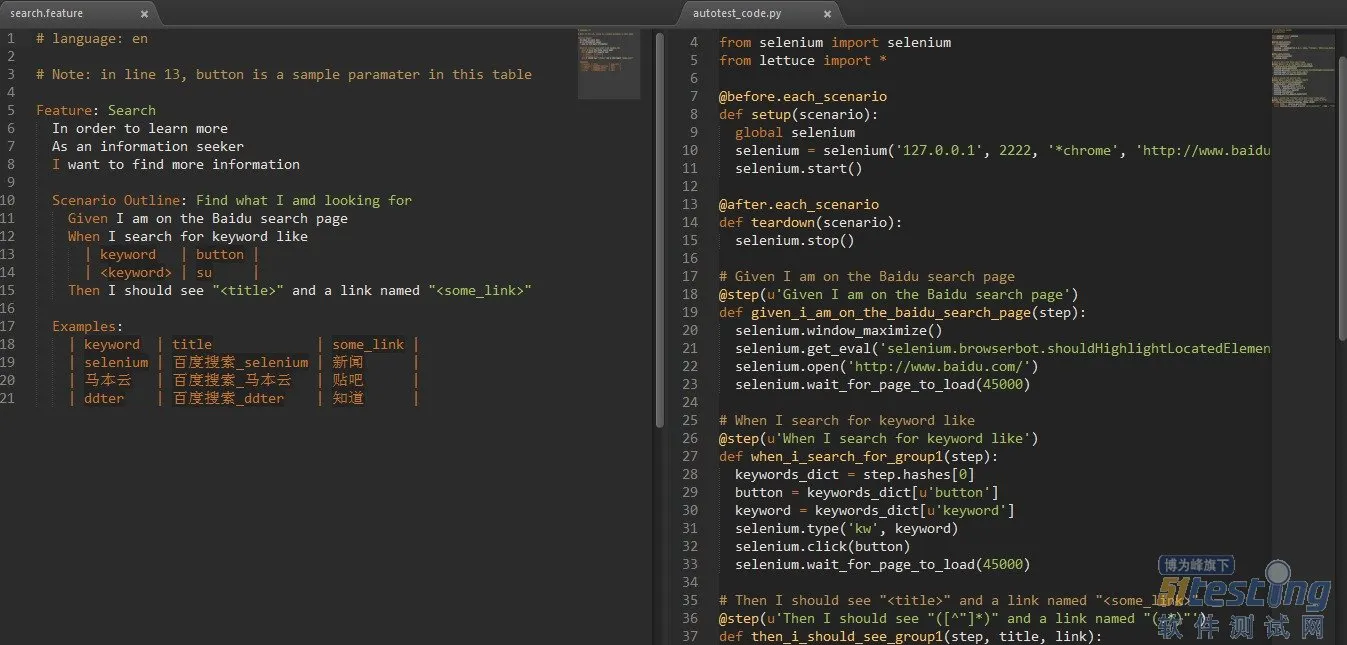Click wait_for_page_to_load(45000) on line 23
The height and width of the screenshot is (645, 1347).
883,384
